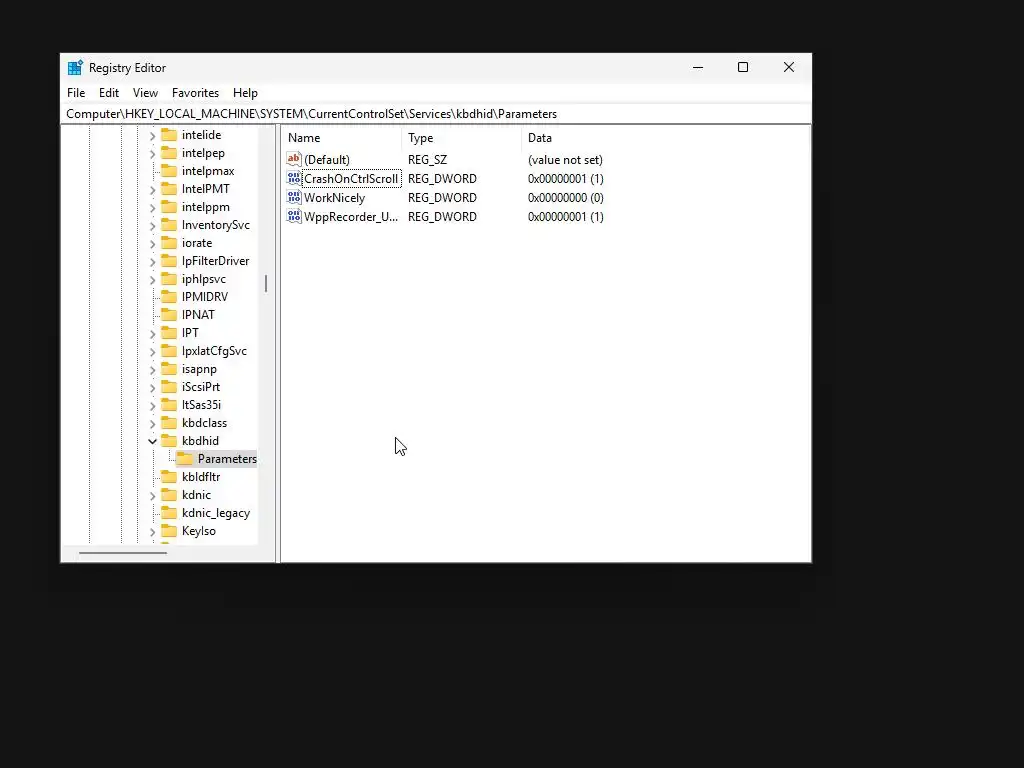Viewport: 1024px width, 768px height.
Task: Open the Help menu
Action: [245, 93]
